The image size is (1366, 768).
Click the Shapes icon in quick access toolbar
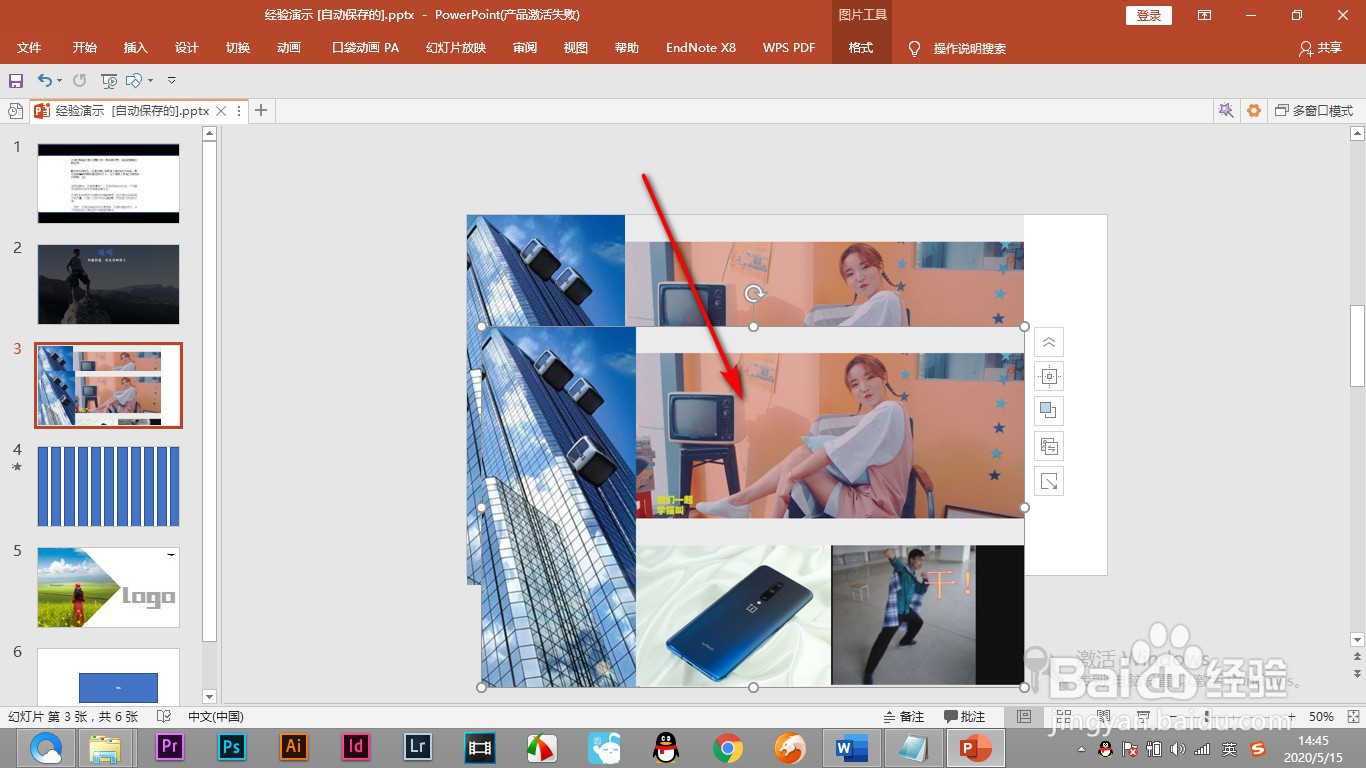click(x=134, y=80)
